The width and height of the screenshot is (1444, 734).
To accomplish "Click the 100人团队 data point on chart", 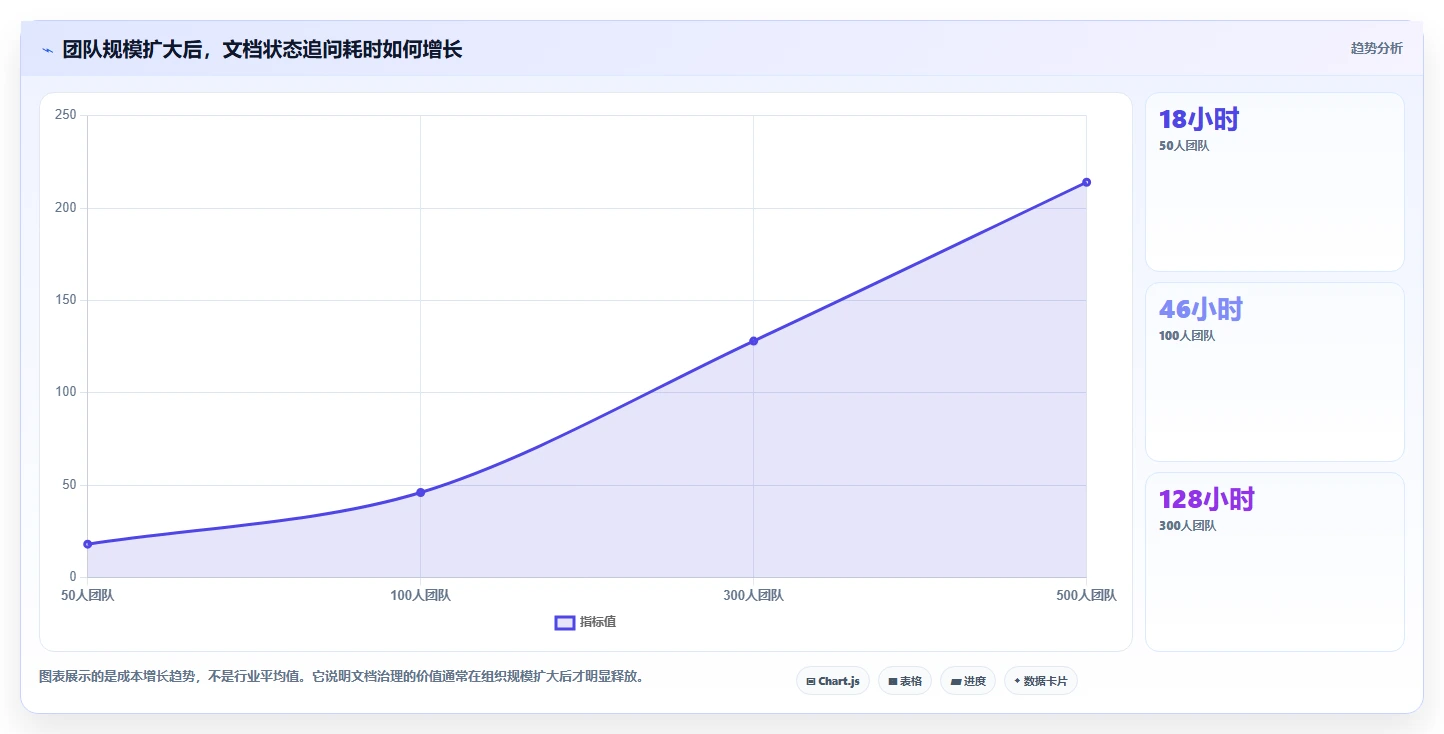I will pos(420,492).
